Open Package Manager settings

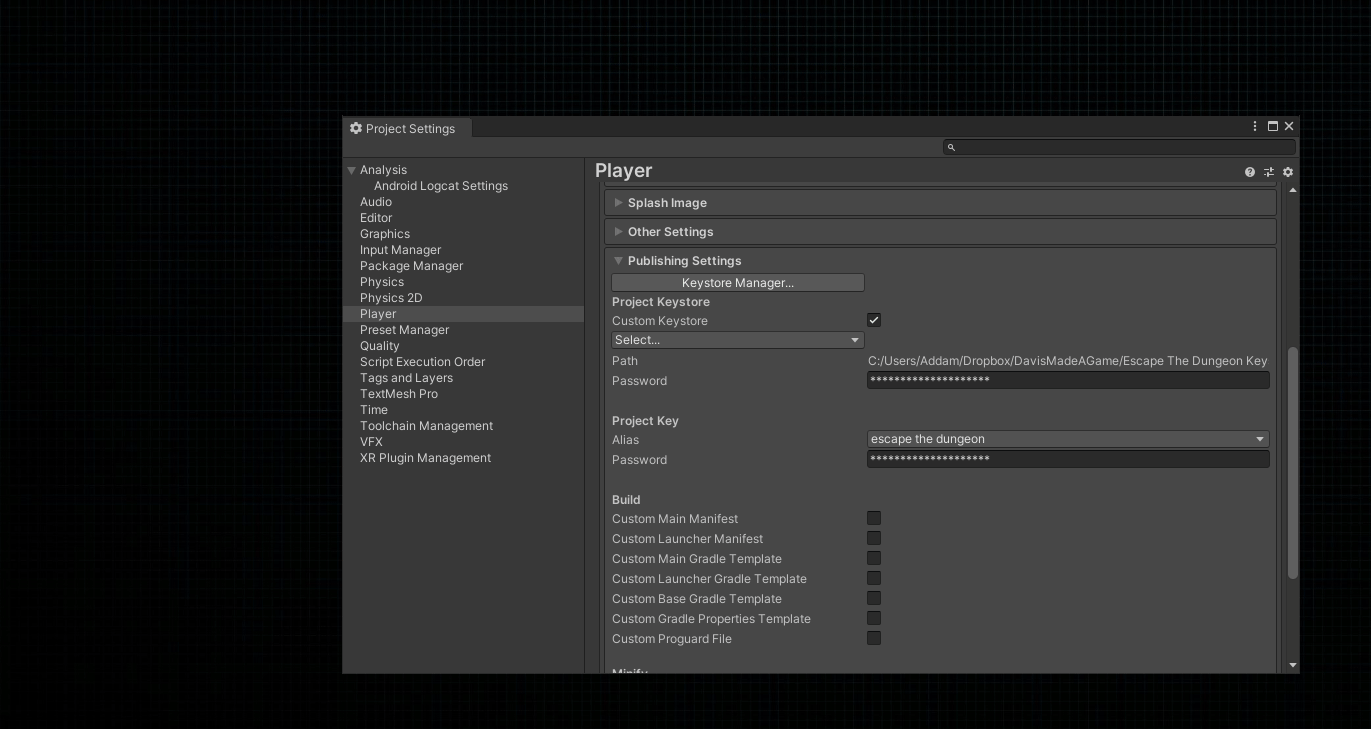click(411, 266)
